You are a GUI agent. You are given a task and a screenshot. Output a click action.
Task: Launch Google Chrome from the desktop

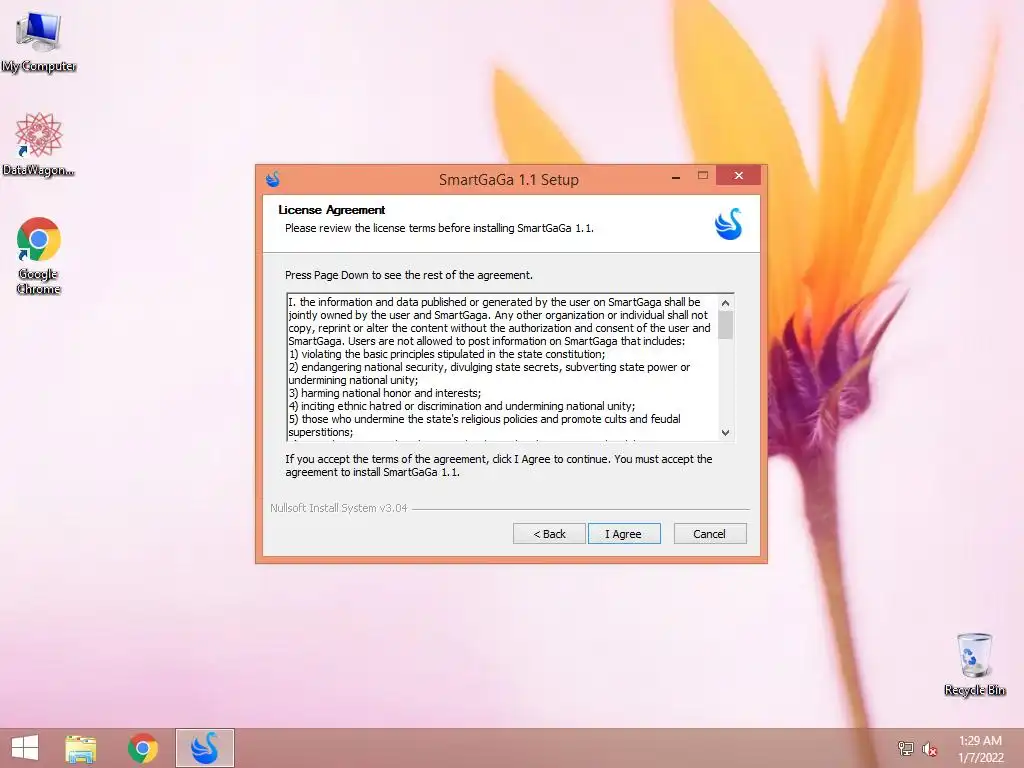pos(39,255)
